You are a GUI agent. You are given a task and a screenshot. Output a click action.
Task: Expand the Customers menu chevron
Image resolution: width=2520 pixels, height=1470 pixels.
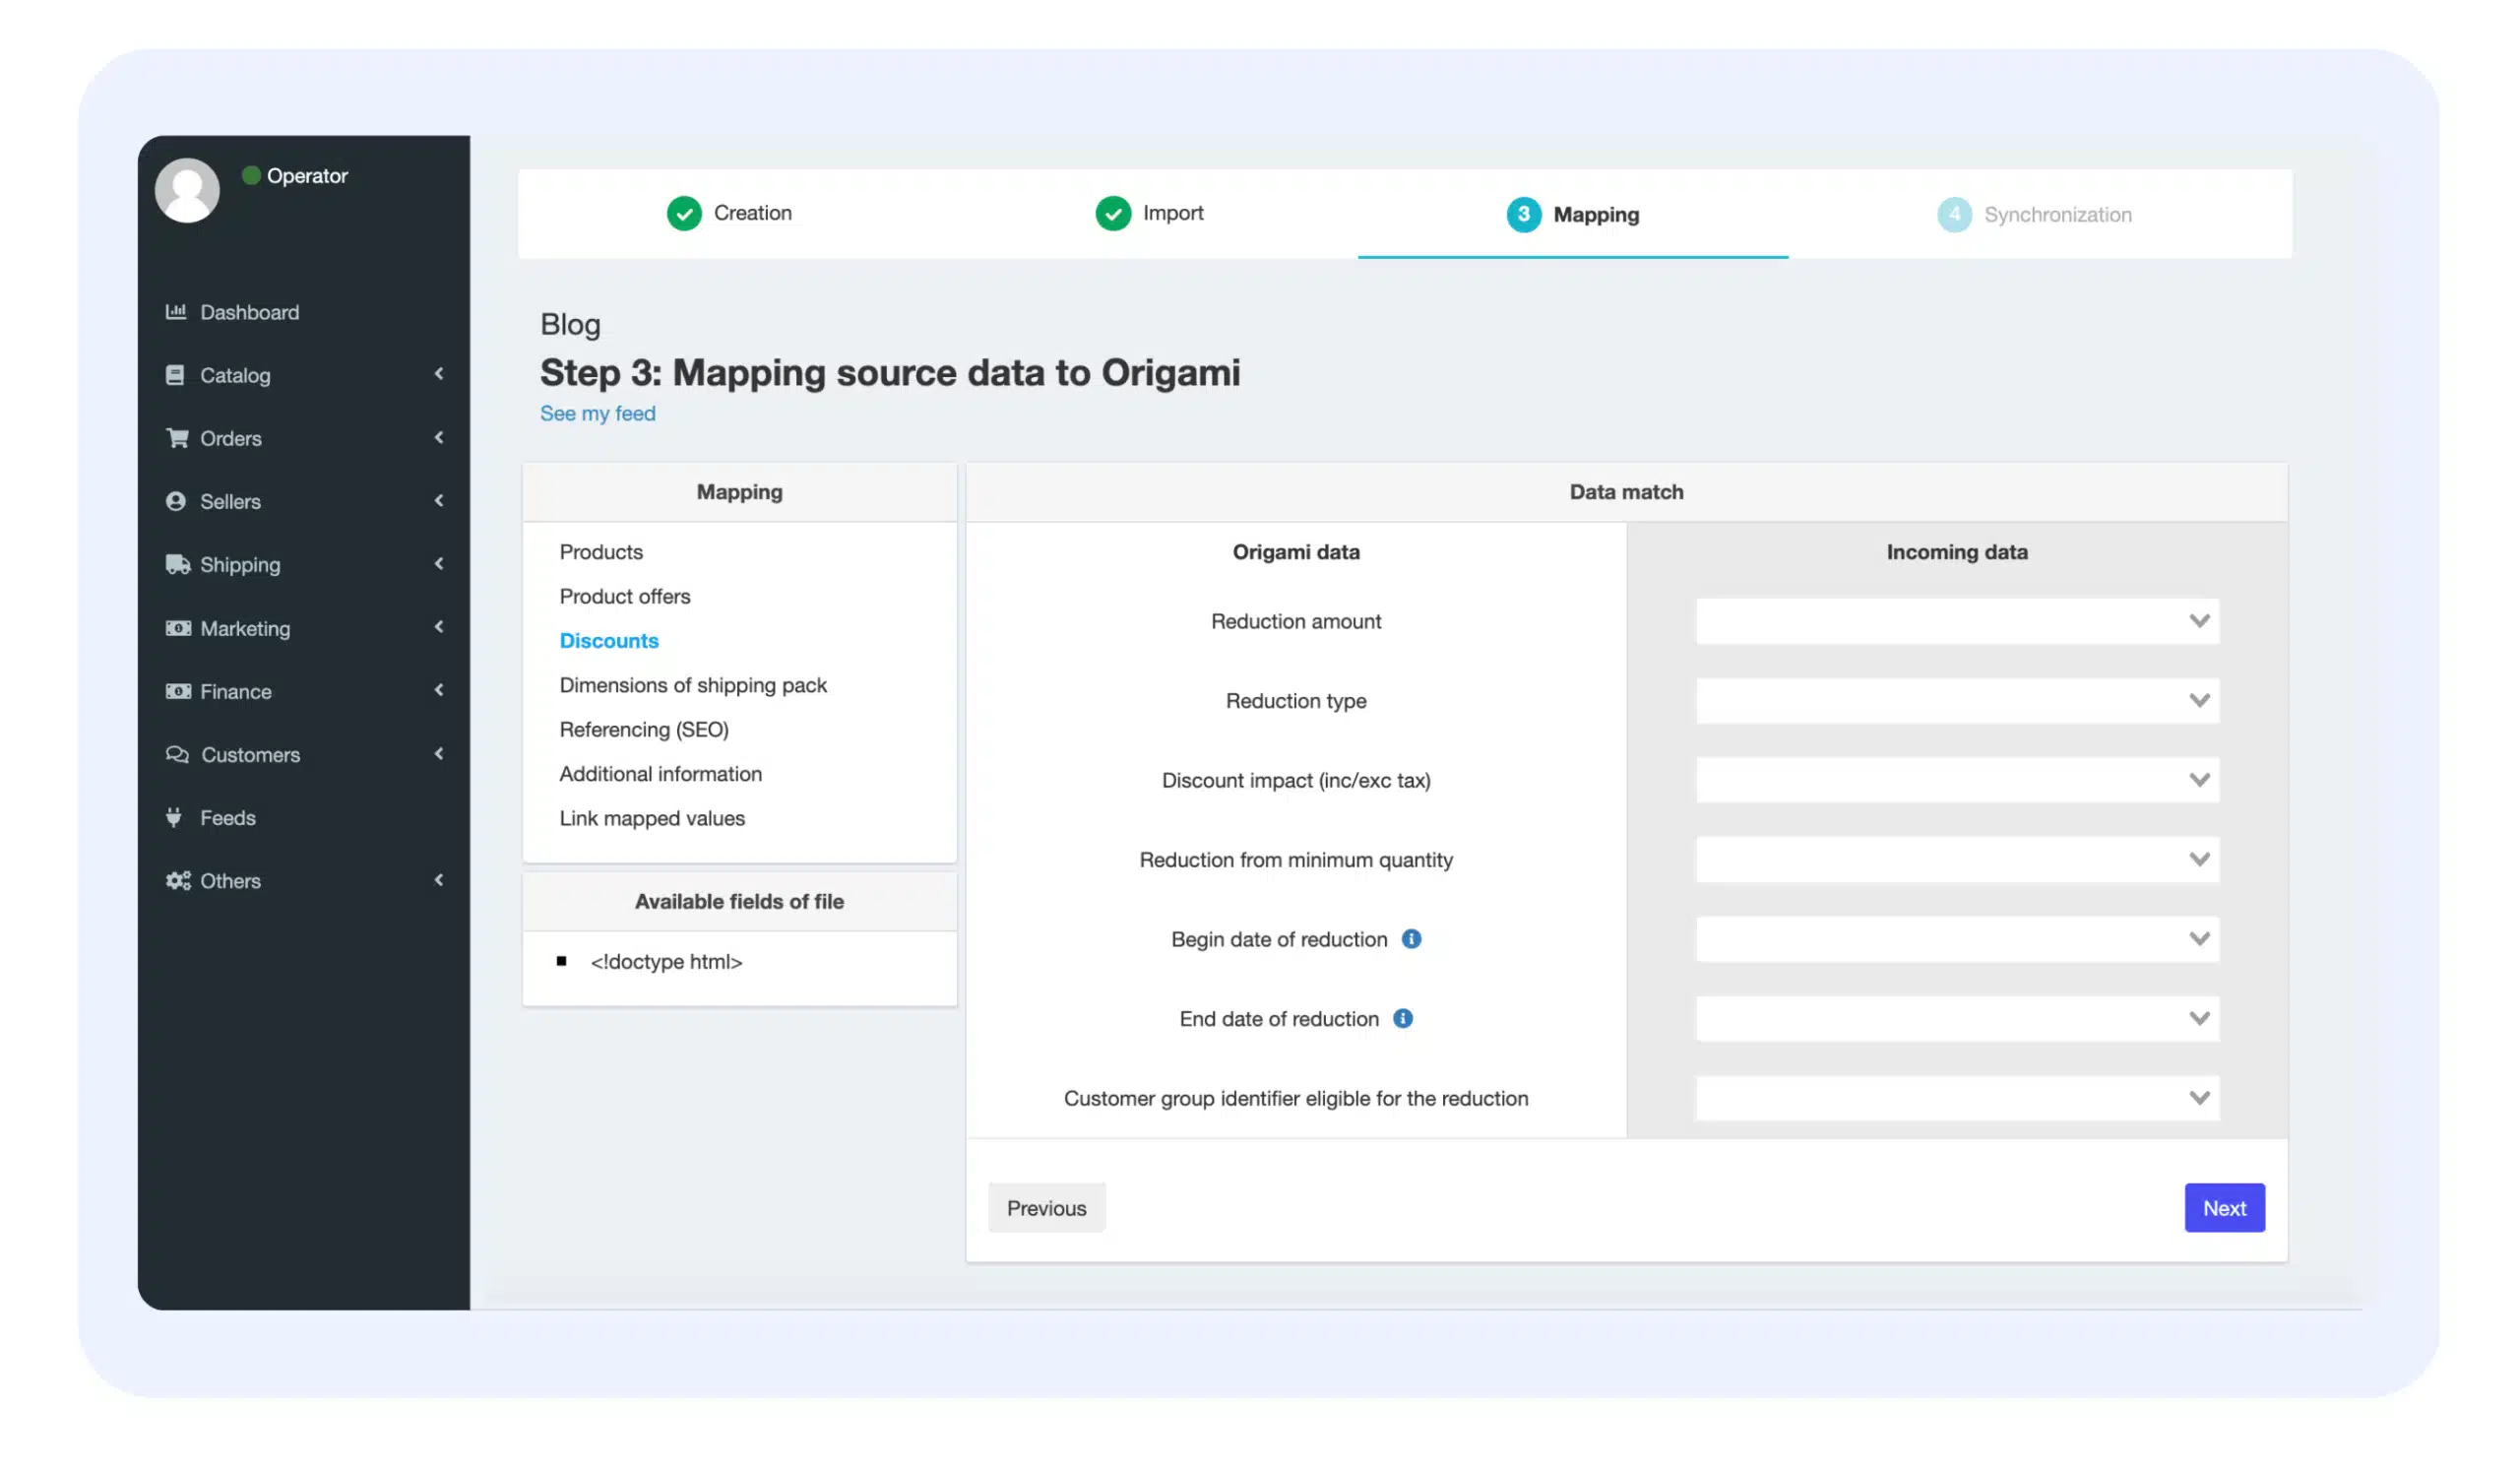[438, 753]
